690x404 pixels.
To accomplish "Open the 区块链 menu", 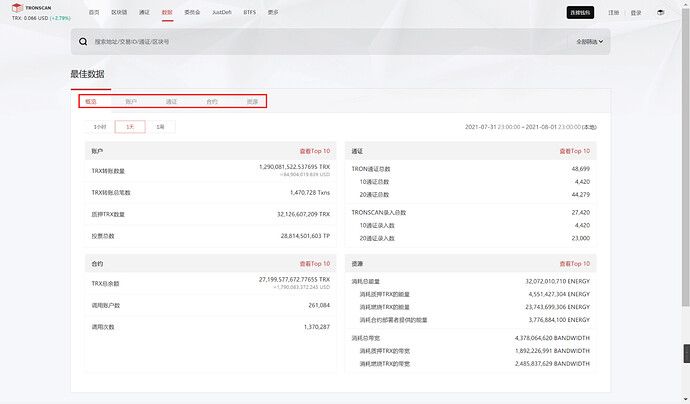I will coord(119,12).
